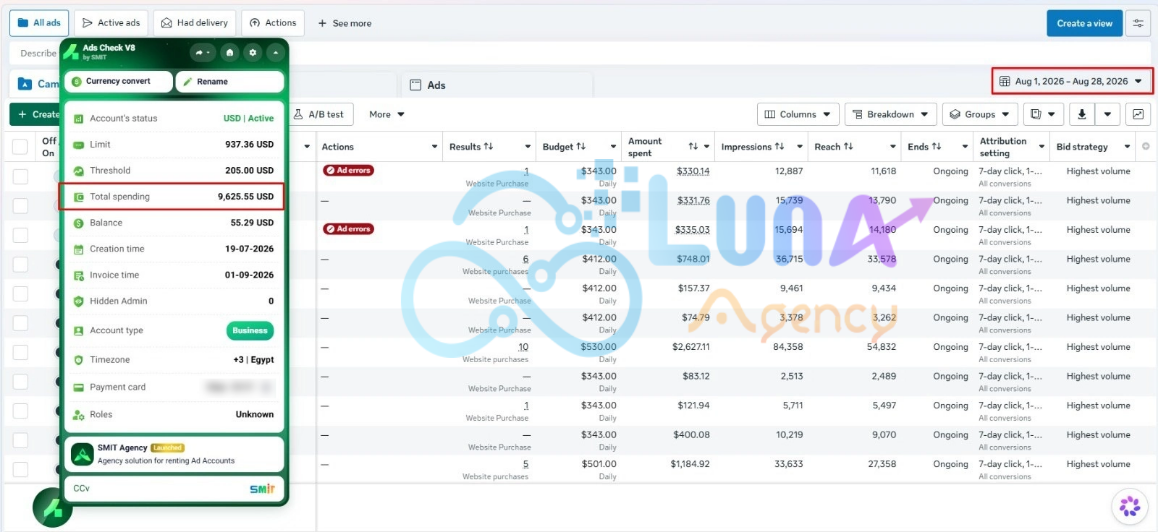The width and height of the screenshot is (1158, 532).
Task: Click Currency convert in Ads Check
Action: click(118, 81)
